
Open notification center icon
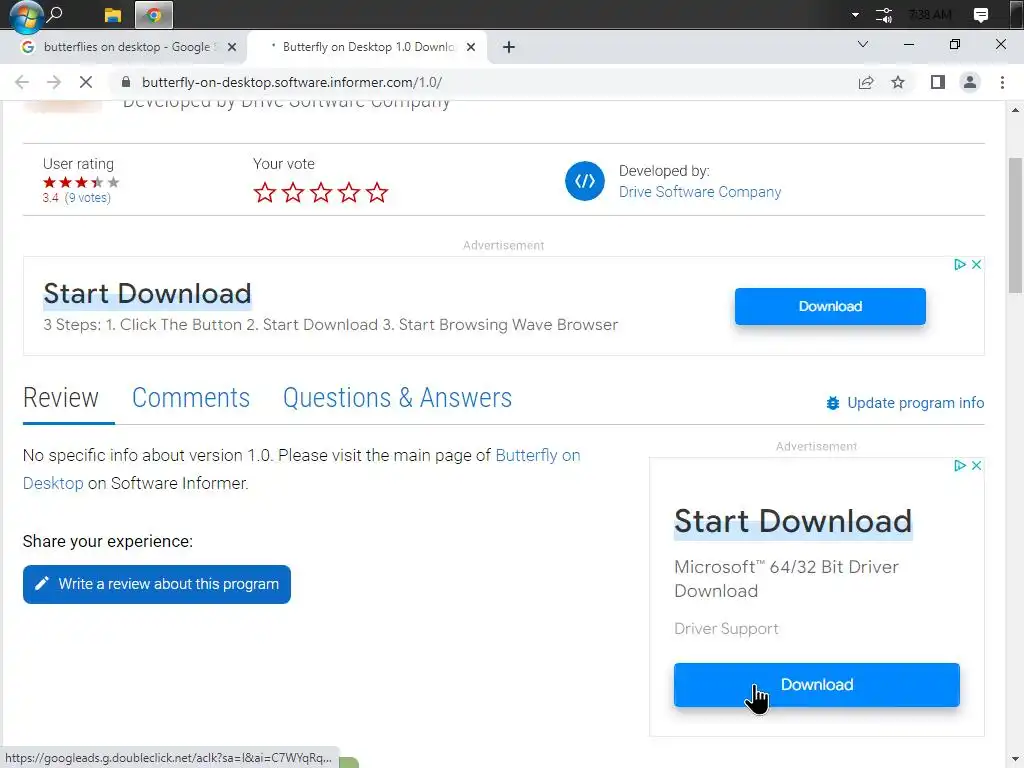coord(980,15)
